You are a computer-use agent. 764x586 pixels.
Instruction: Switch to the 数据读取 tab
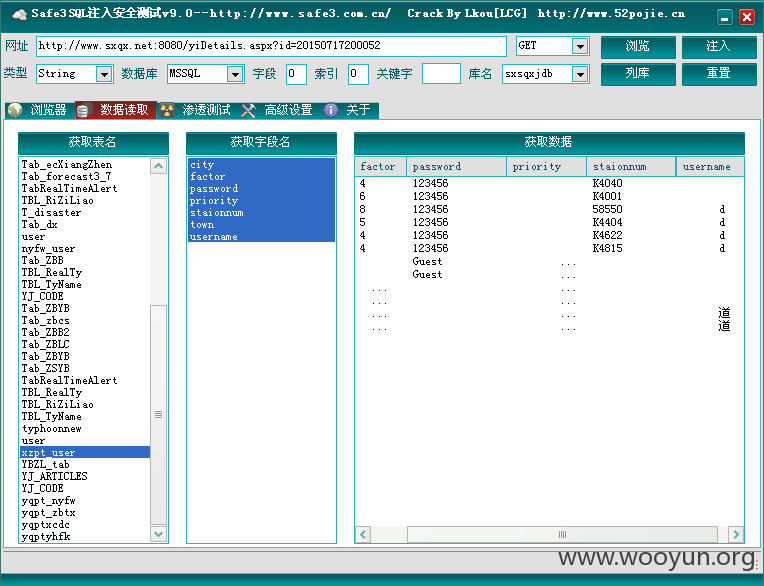point(116,110)
